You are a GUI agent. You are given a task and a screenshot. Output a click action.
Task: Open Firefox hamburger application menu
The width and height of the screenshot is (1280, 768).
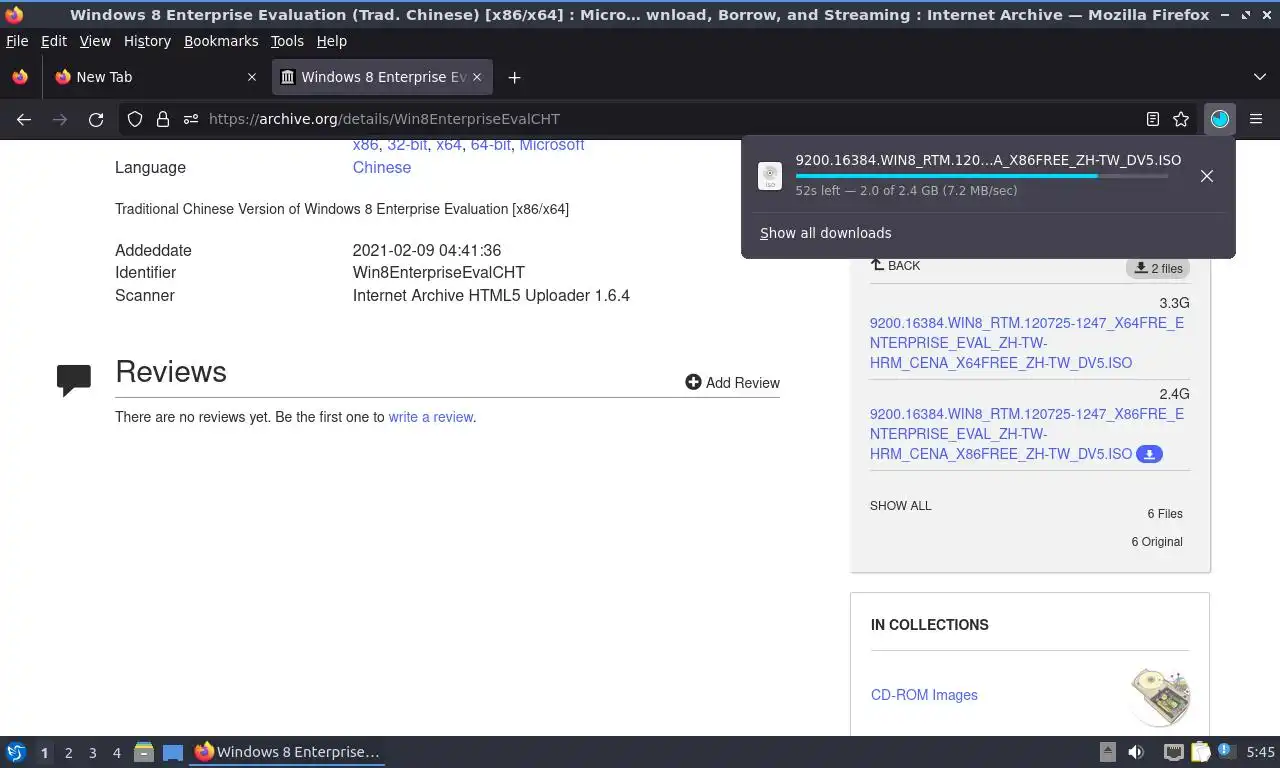(x=1256, y=119)
